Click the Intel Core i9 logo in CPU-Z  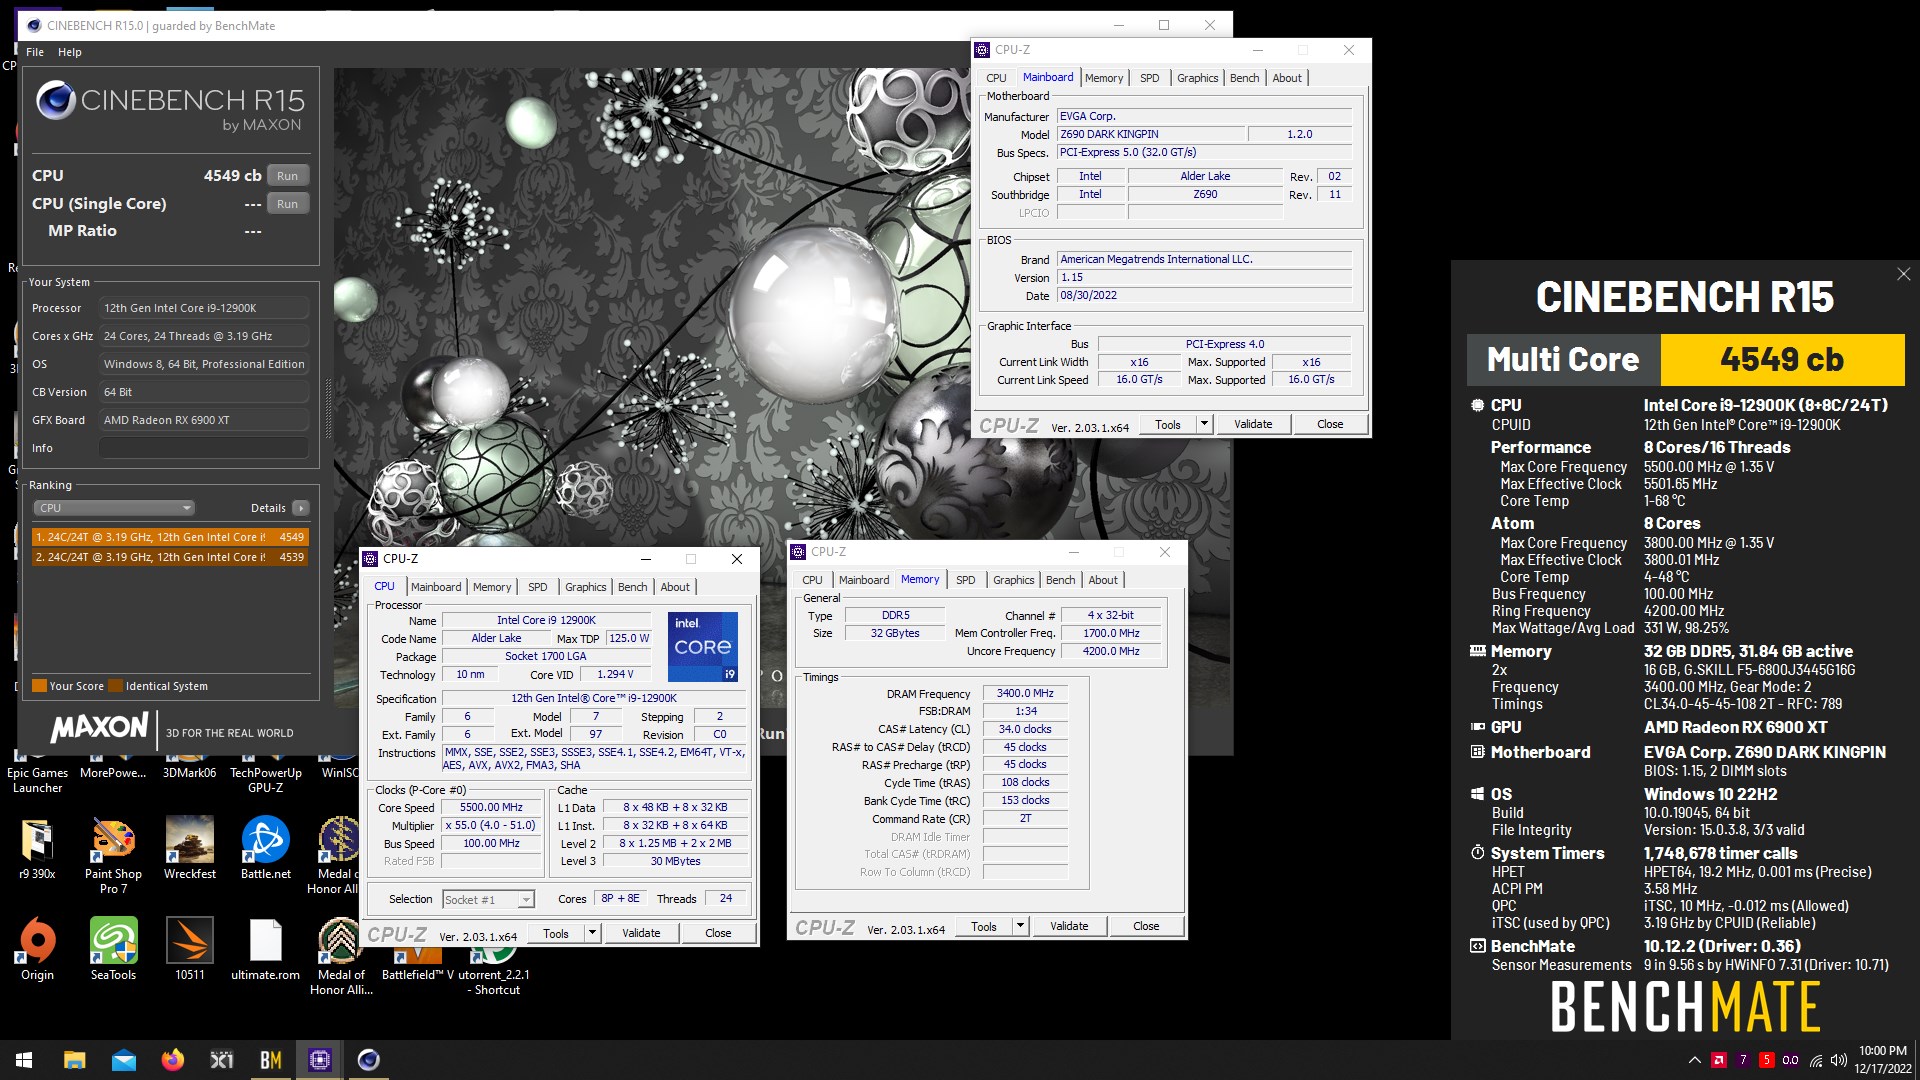pyautogui.click(x=703, y=647)
